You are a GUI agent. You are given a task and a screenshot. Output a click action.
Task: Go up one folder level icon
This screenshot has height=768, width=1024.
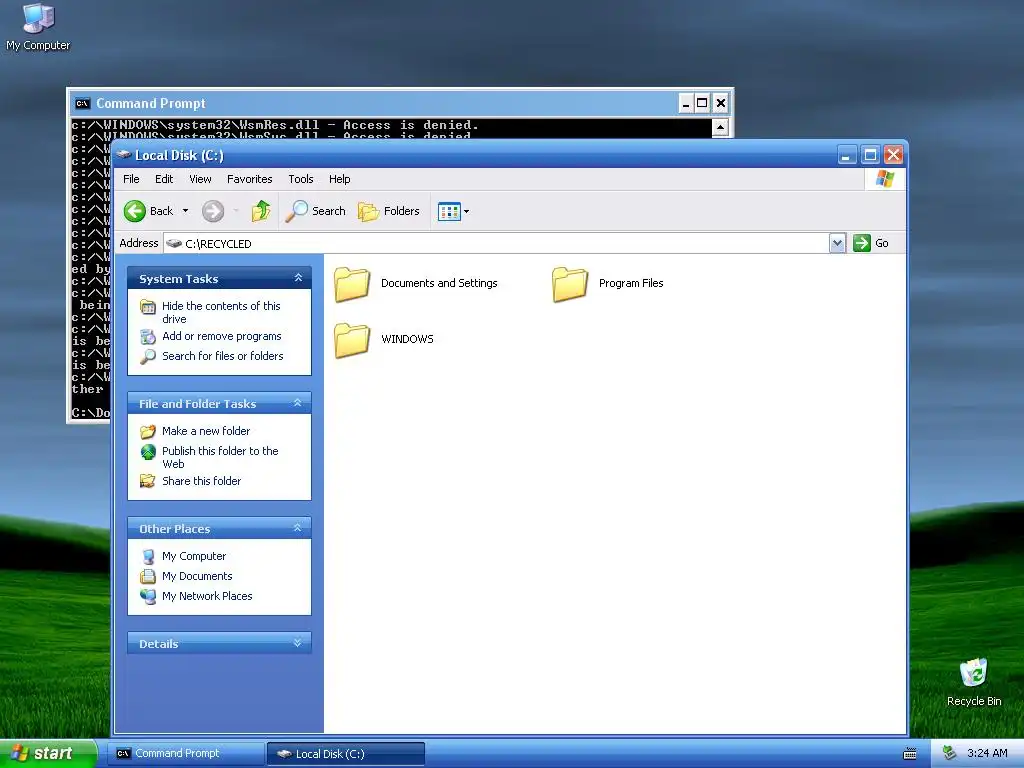click(261, 211)
